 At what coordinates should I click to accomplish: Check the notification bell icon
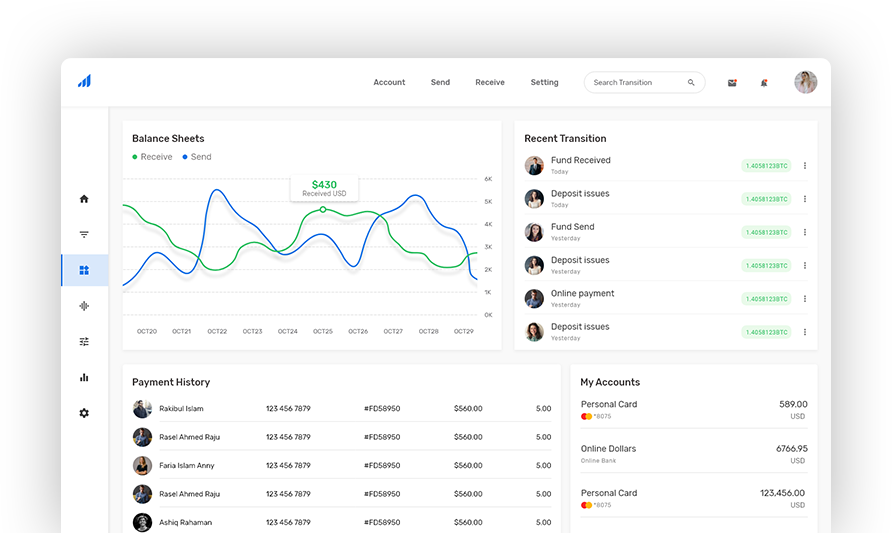764,83
